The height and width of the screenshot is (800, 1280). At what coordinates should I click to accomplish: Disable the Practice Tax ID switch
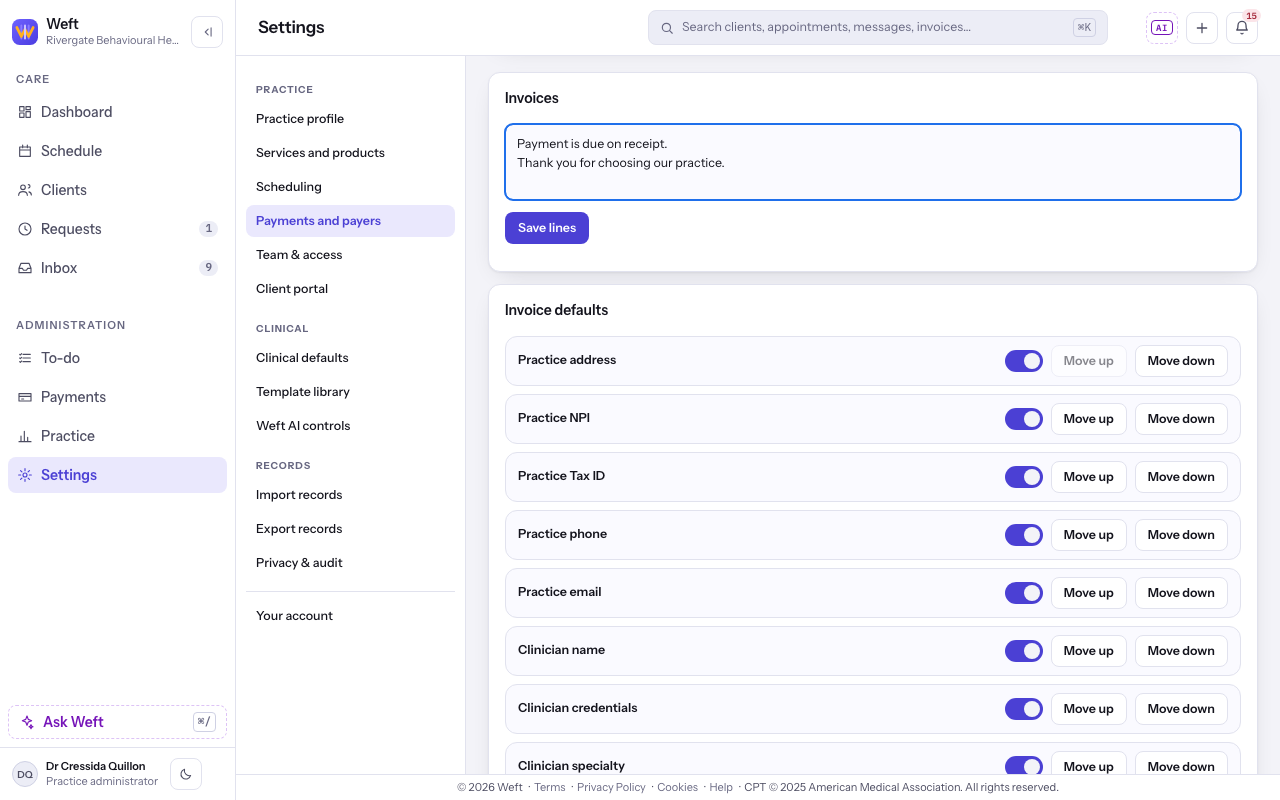click(1024, 477)
